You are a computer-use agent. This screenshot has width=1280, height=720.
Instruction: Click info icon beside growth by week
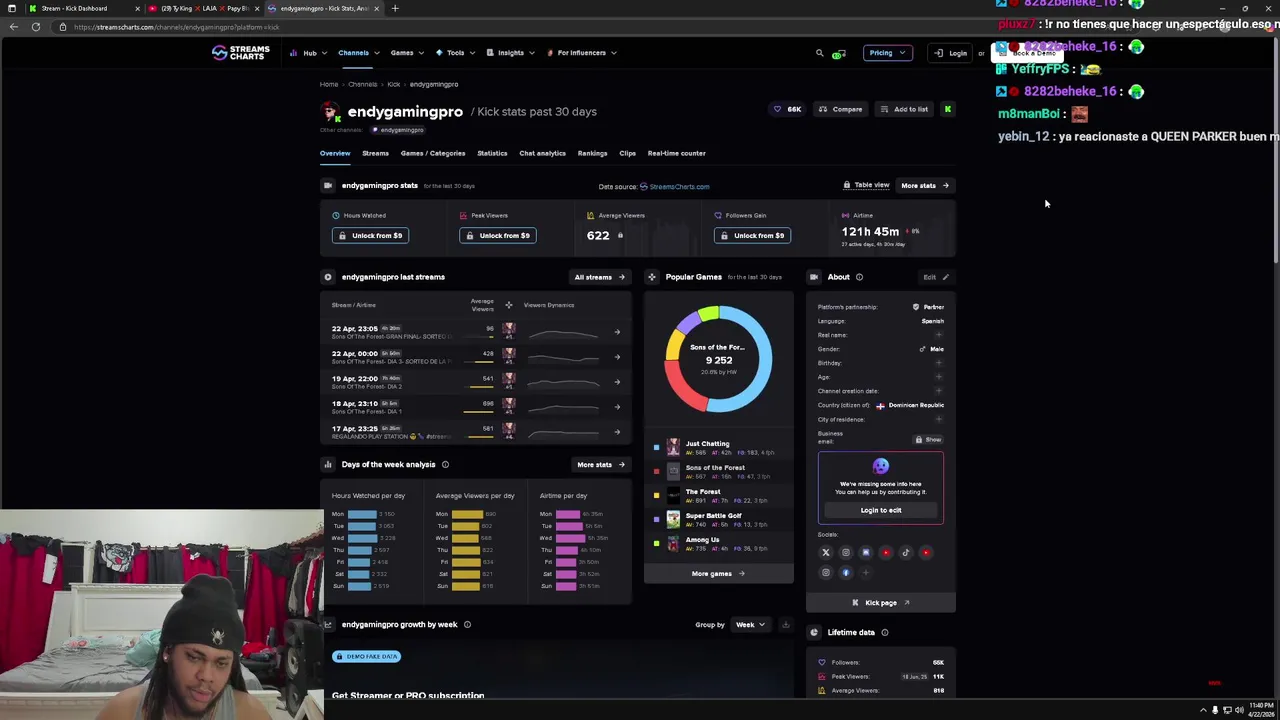467,624
